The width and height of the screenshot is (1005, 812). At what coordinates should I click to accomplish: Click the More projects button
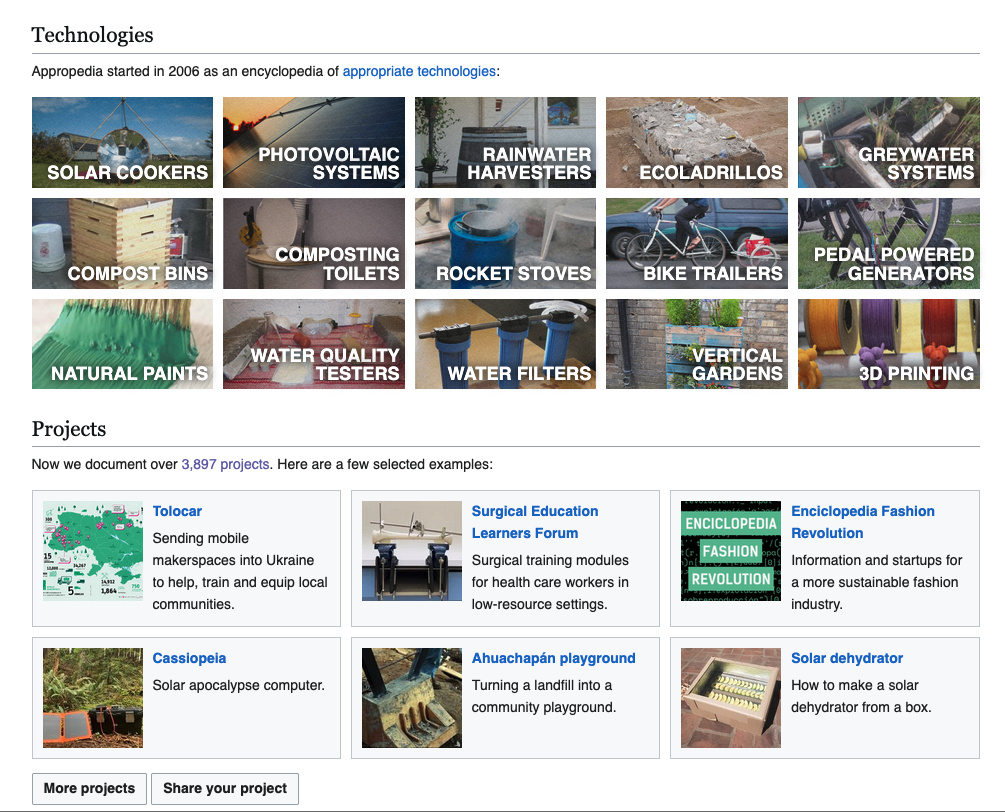click(x=89, y=788)
